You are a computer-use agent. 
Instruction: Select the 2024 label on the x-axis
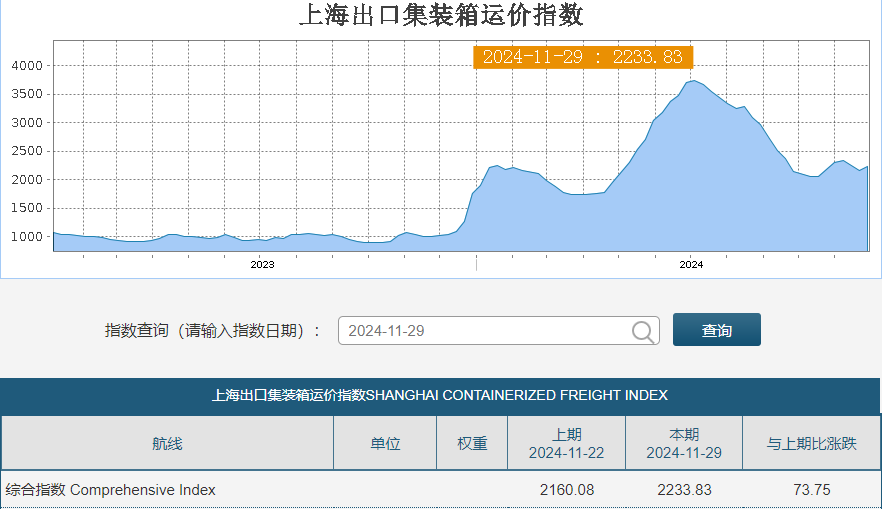(691, 265)
